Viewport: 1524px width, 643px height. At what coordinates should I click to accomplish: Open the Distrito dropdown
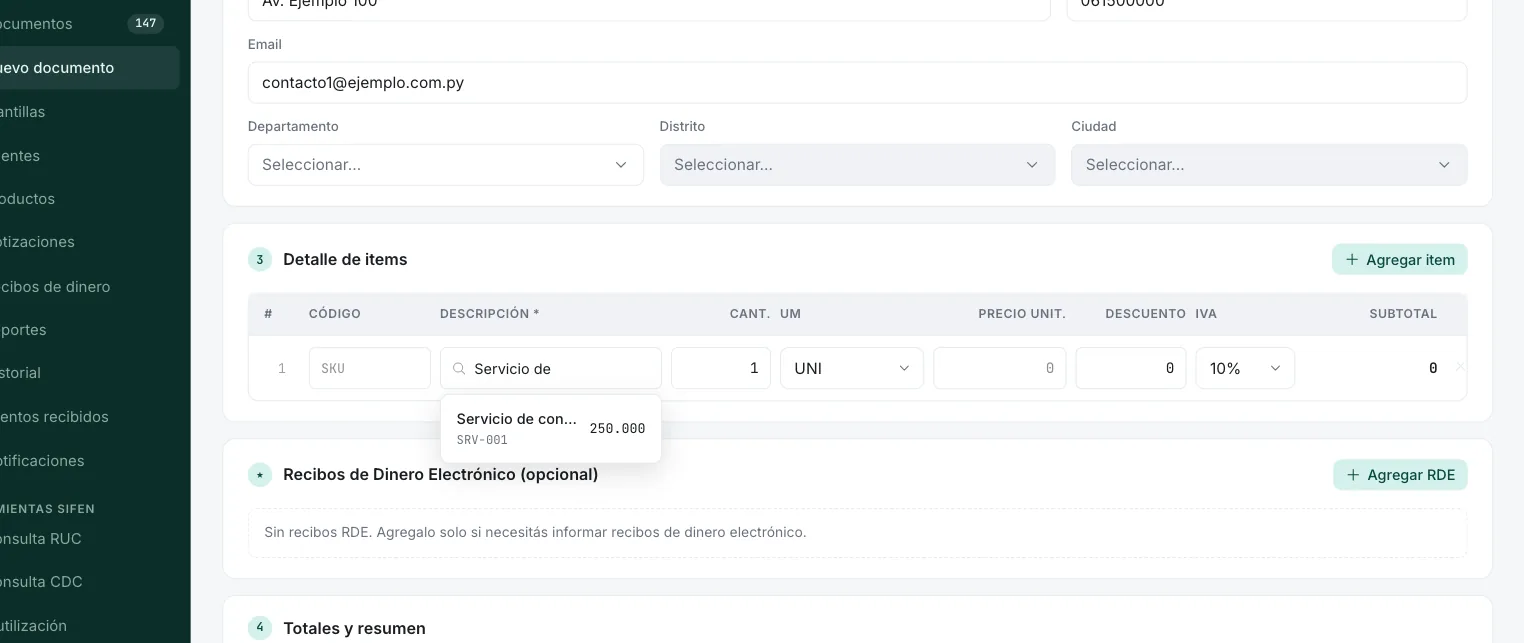coord(857,165)
